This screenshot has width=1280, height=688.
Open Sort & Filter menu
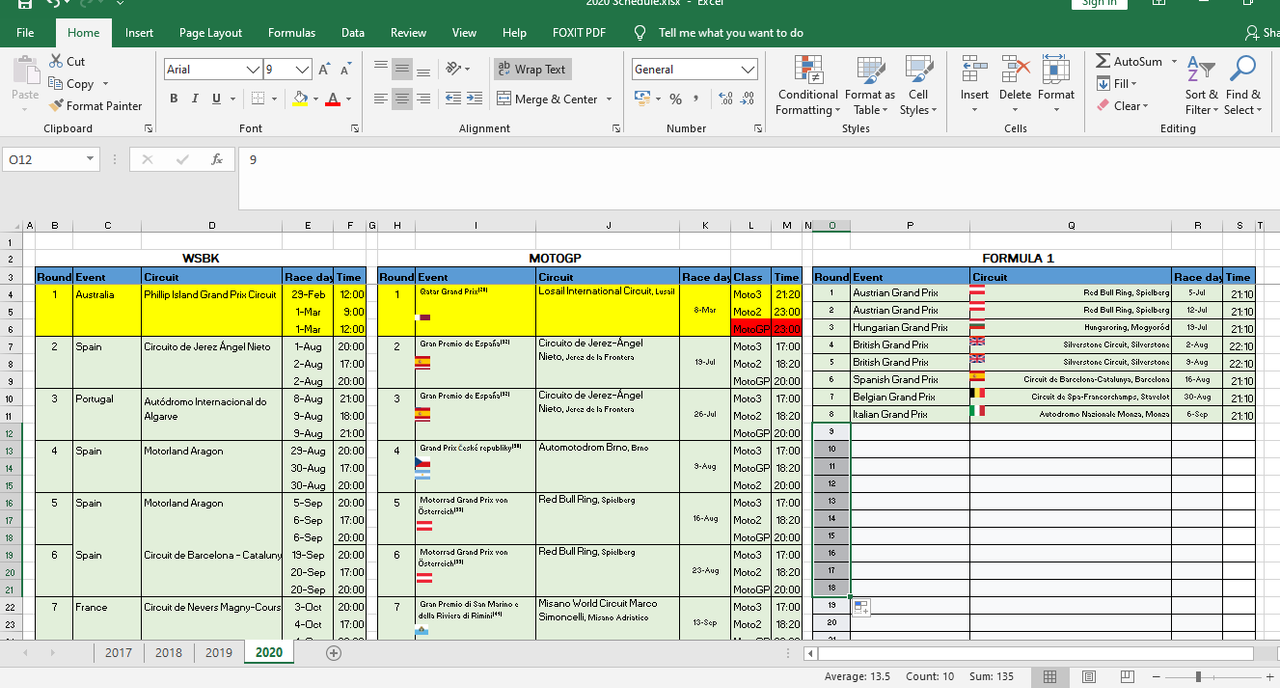1201,85
